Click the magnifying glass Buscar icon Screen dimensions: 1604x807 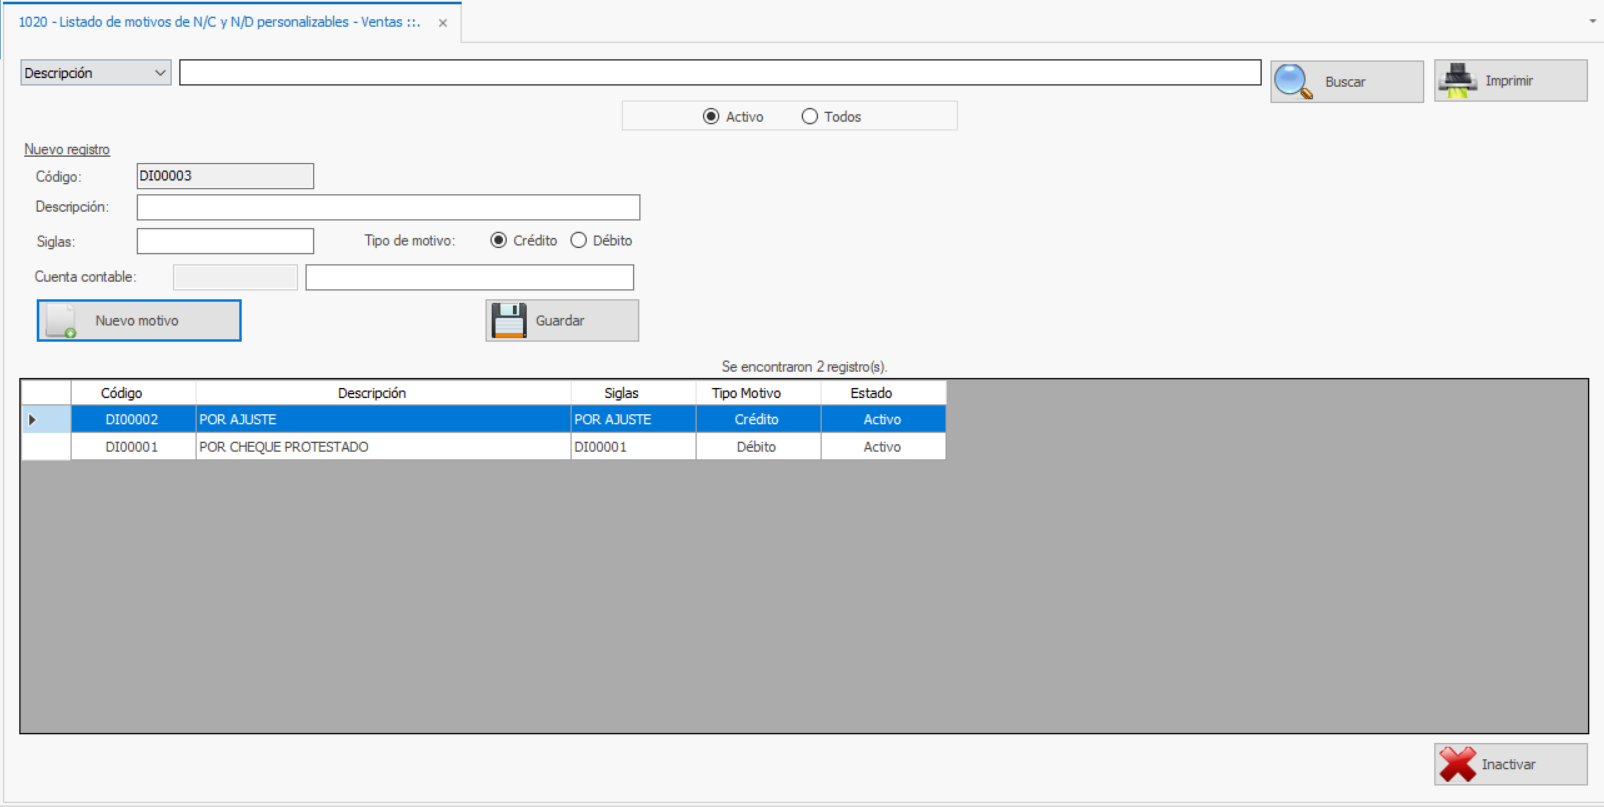(1293, 82)
